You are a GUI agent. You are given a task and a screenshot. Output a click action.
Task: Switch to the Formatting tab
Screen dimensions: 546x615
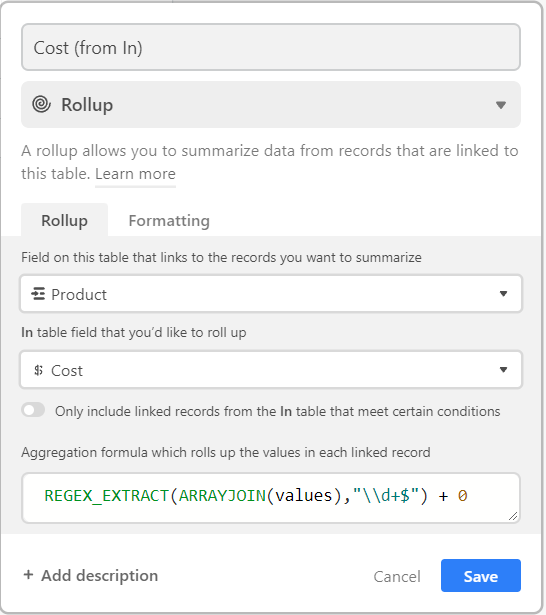pyautogui.click(x=169, y=220)
